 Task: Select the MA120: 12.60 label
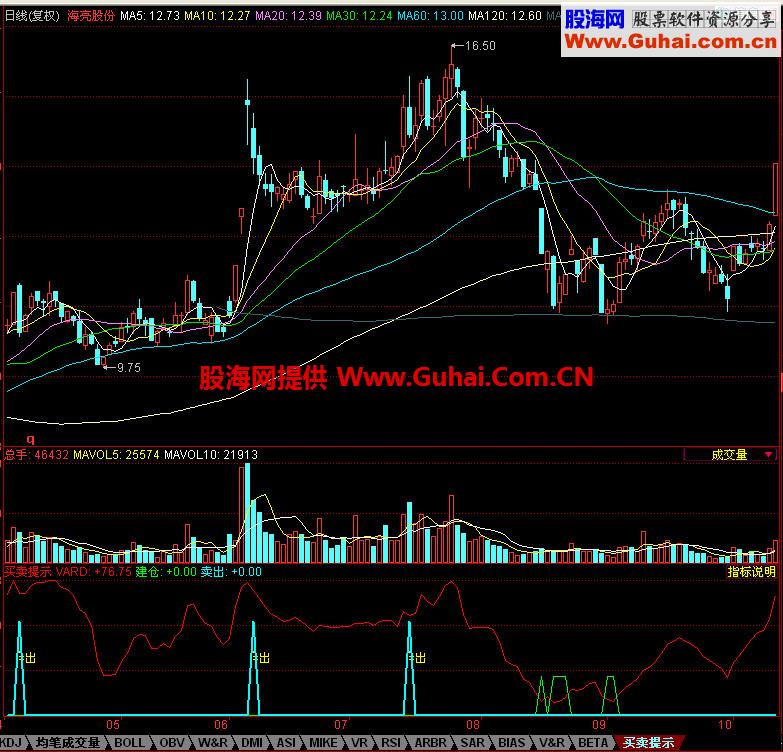point(505,16)
